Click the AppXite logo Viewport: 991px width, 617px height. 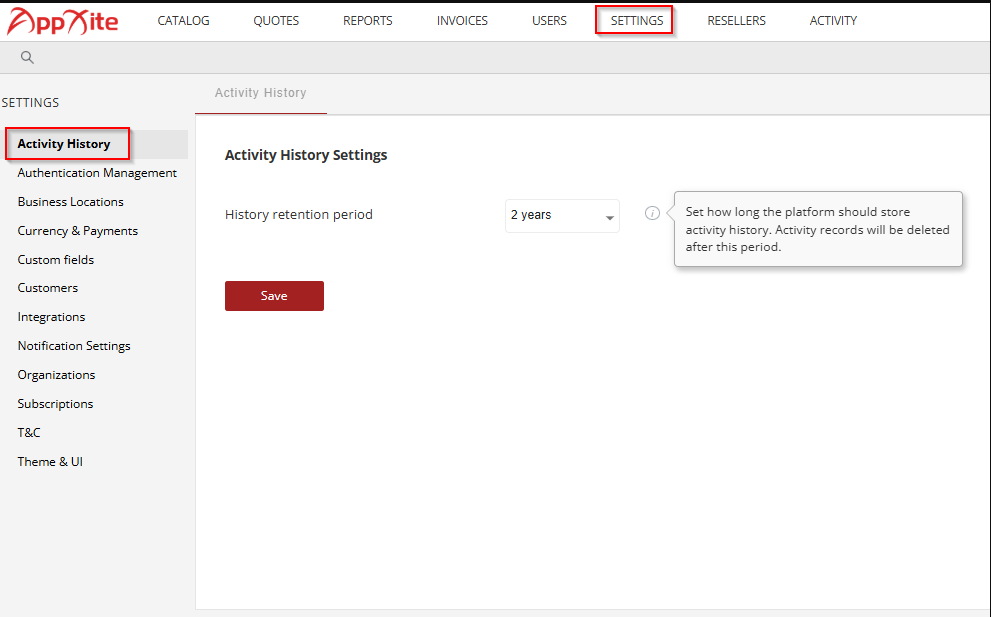(62, 21)
